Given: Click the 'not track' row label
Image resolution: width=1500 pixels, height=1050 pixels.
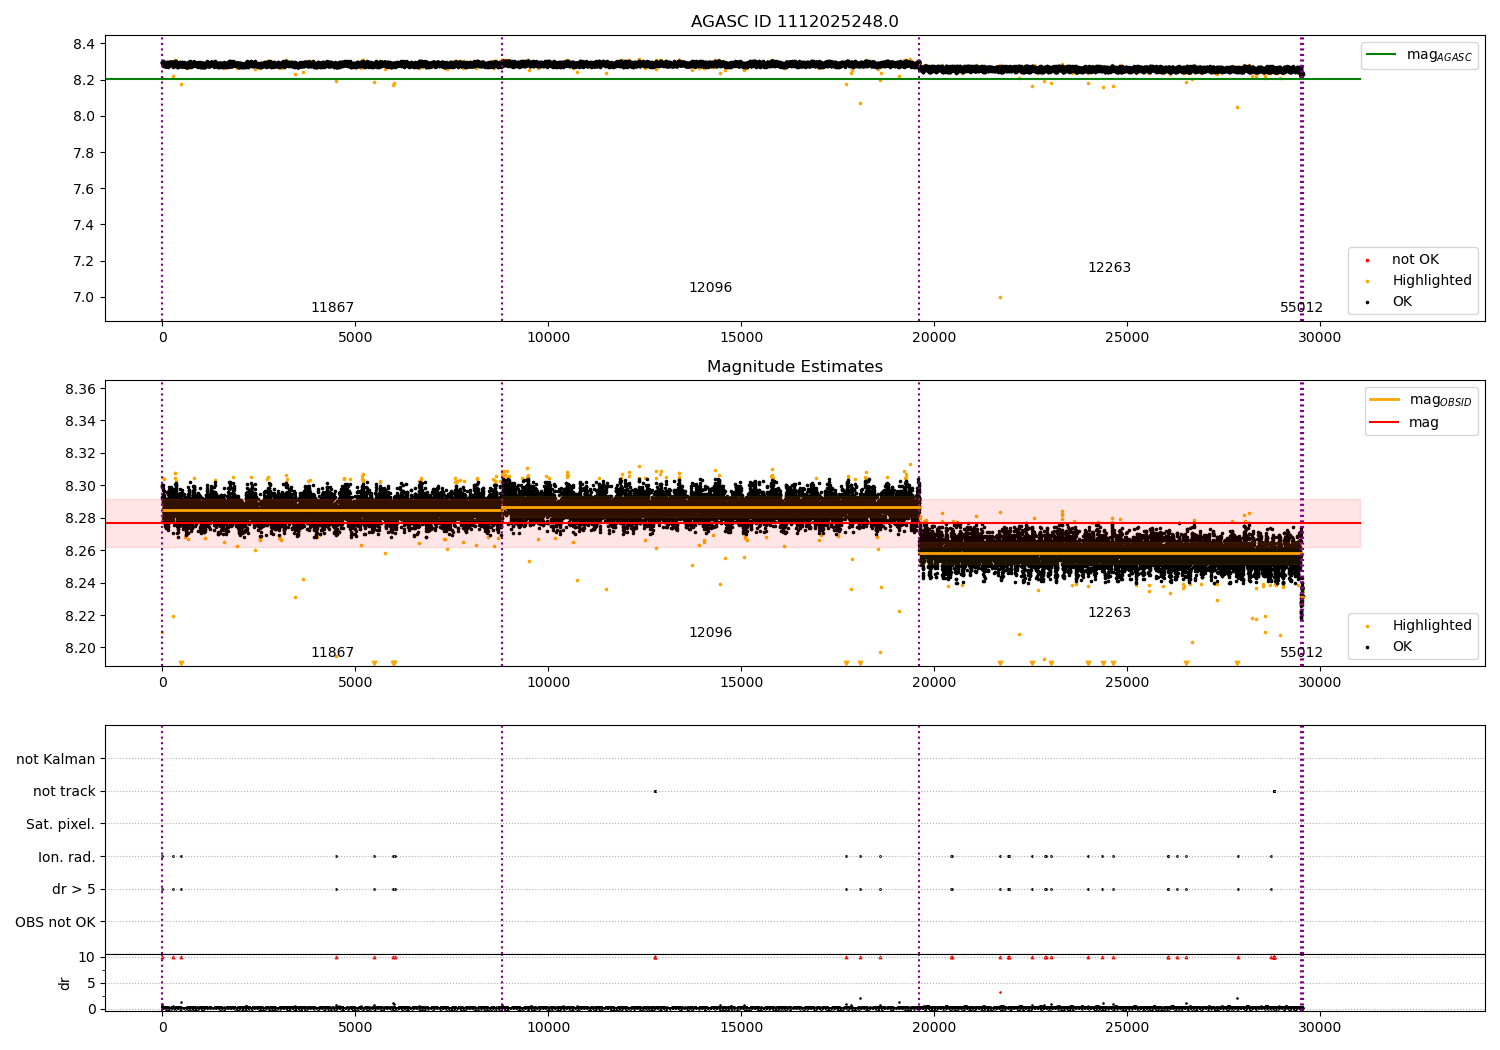Looking at the screenshot, I should coord(64,792).
